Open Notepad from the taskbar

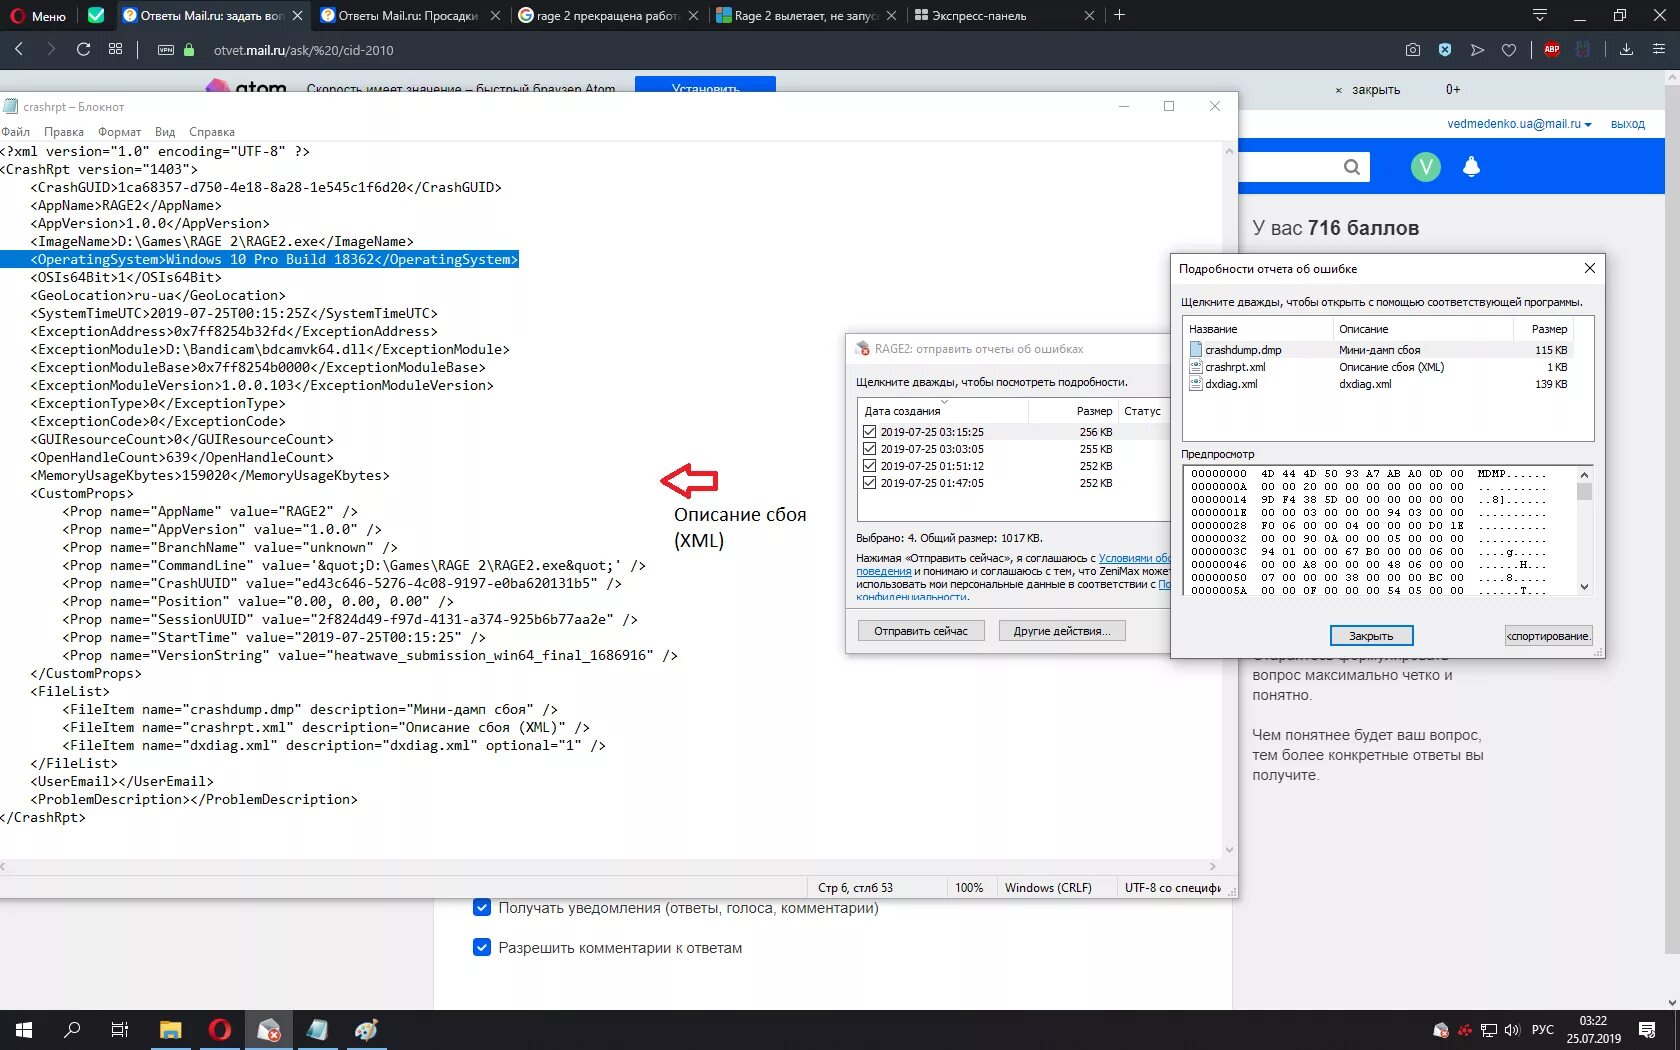[317, 1030]
